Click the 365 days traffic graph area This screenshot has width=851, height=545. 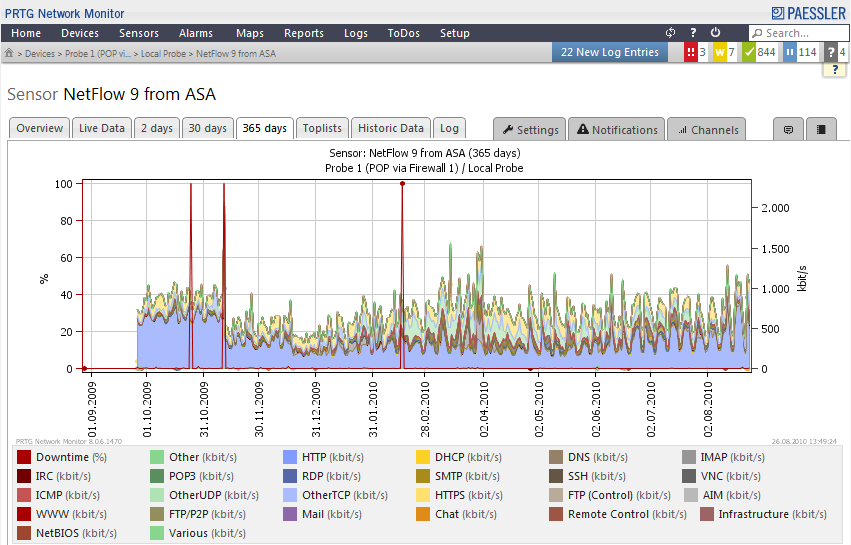tap(417, 276)
